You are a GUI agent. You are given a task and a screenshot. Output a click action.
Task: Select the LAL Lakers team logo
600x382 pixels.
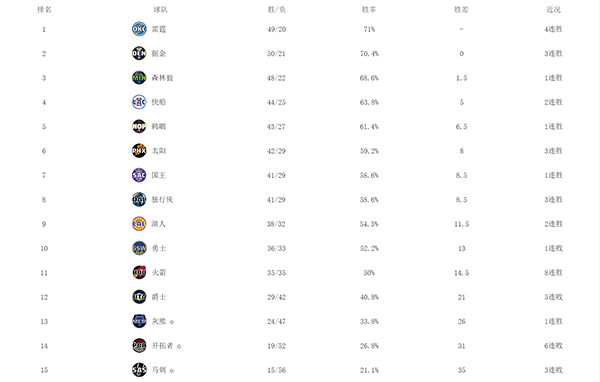139,224
